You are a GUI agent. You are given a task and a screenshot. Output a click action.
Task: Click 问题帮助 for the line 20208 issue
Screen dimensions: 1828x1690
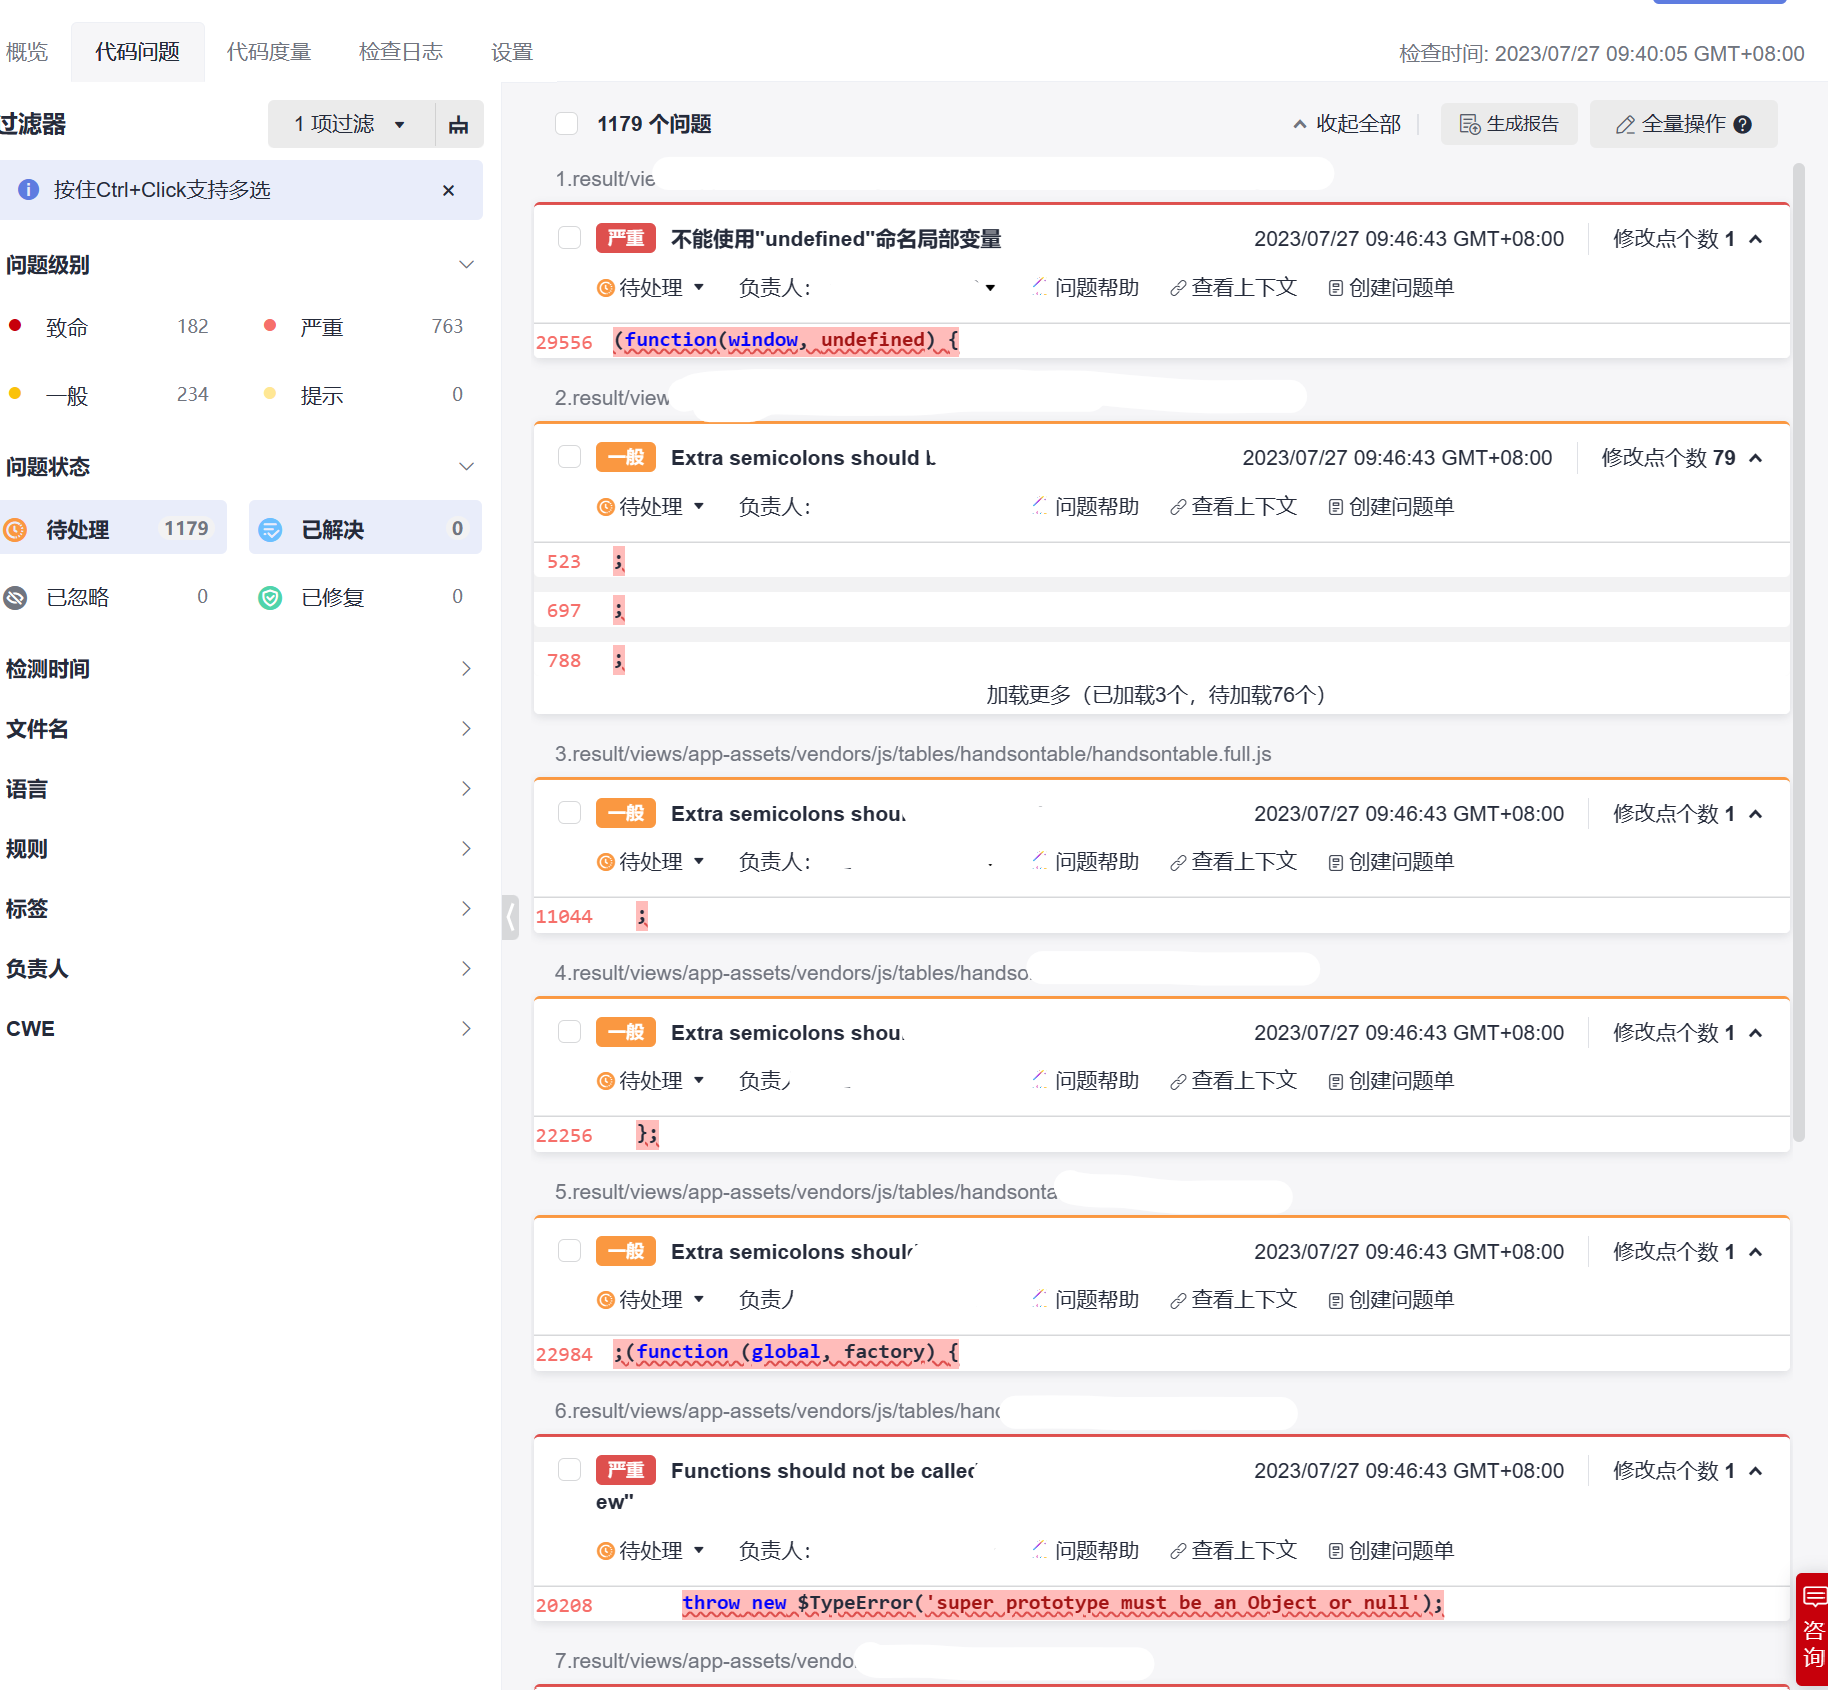coord(1086,1551)
